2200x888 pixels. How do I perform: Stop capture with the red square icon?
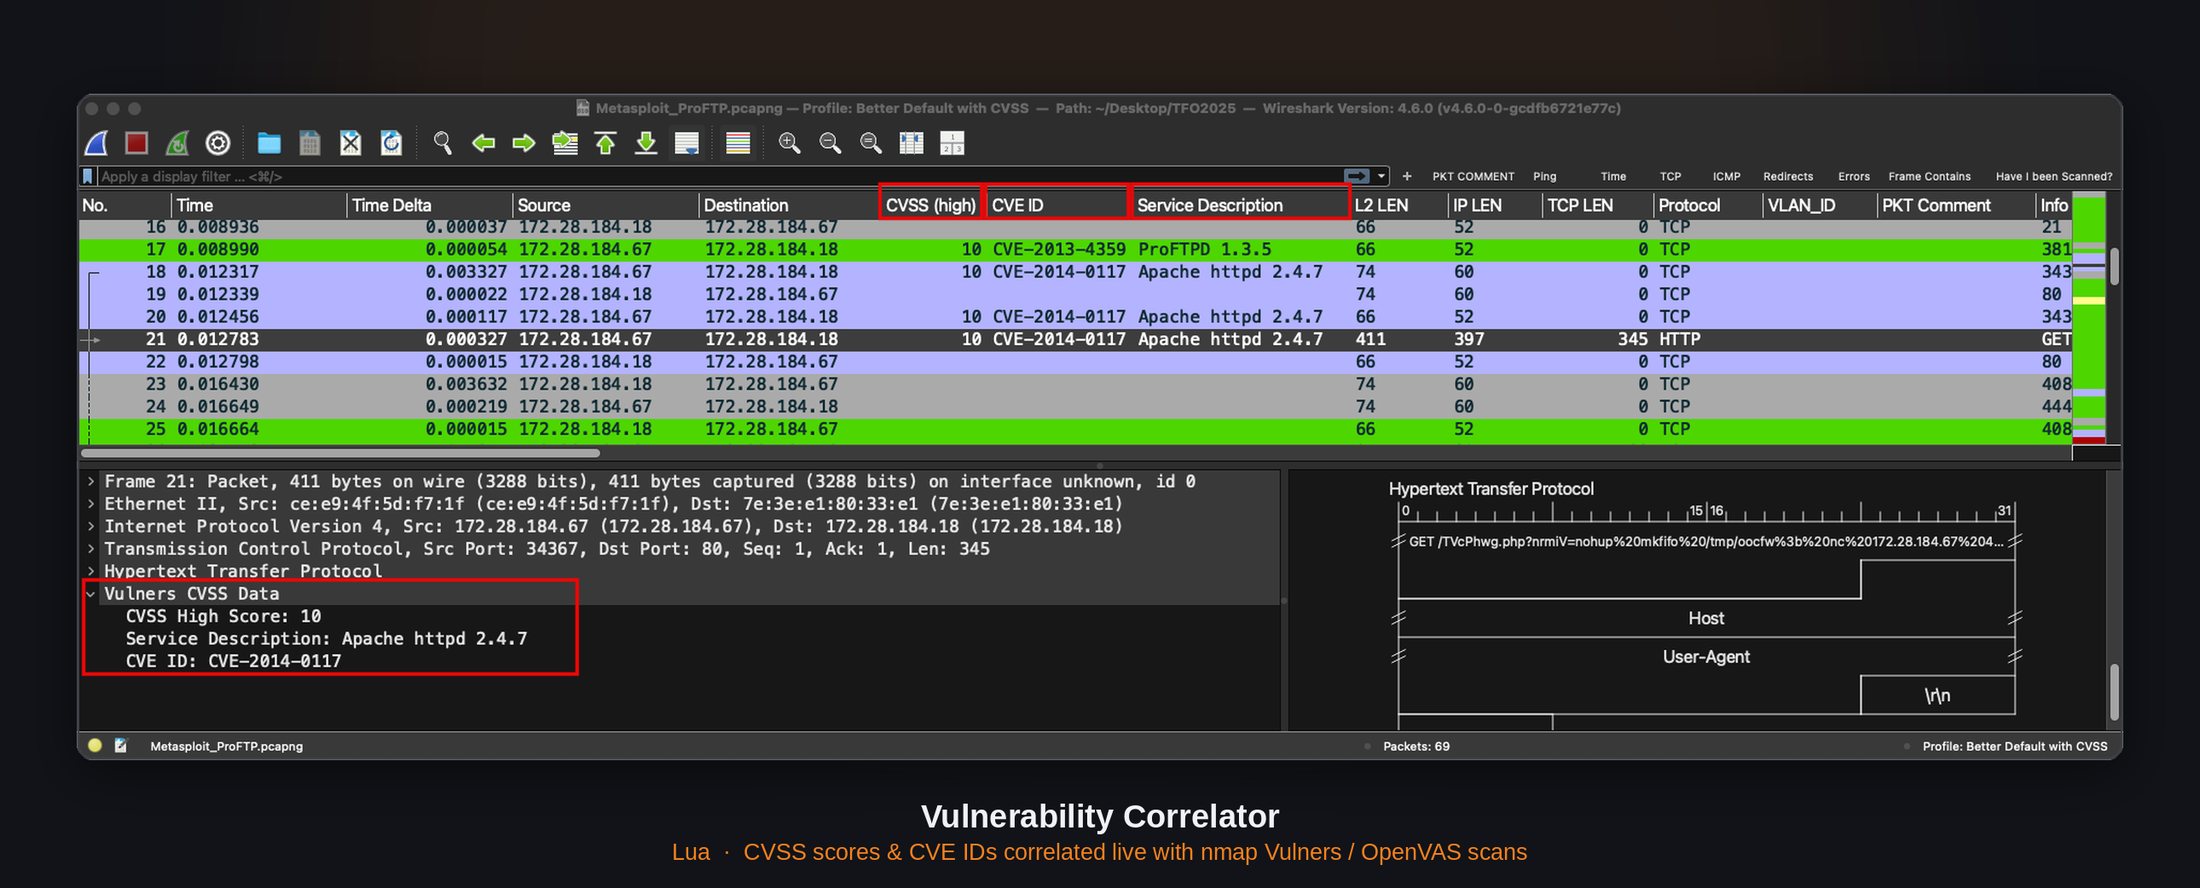[137, 143]
